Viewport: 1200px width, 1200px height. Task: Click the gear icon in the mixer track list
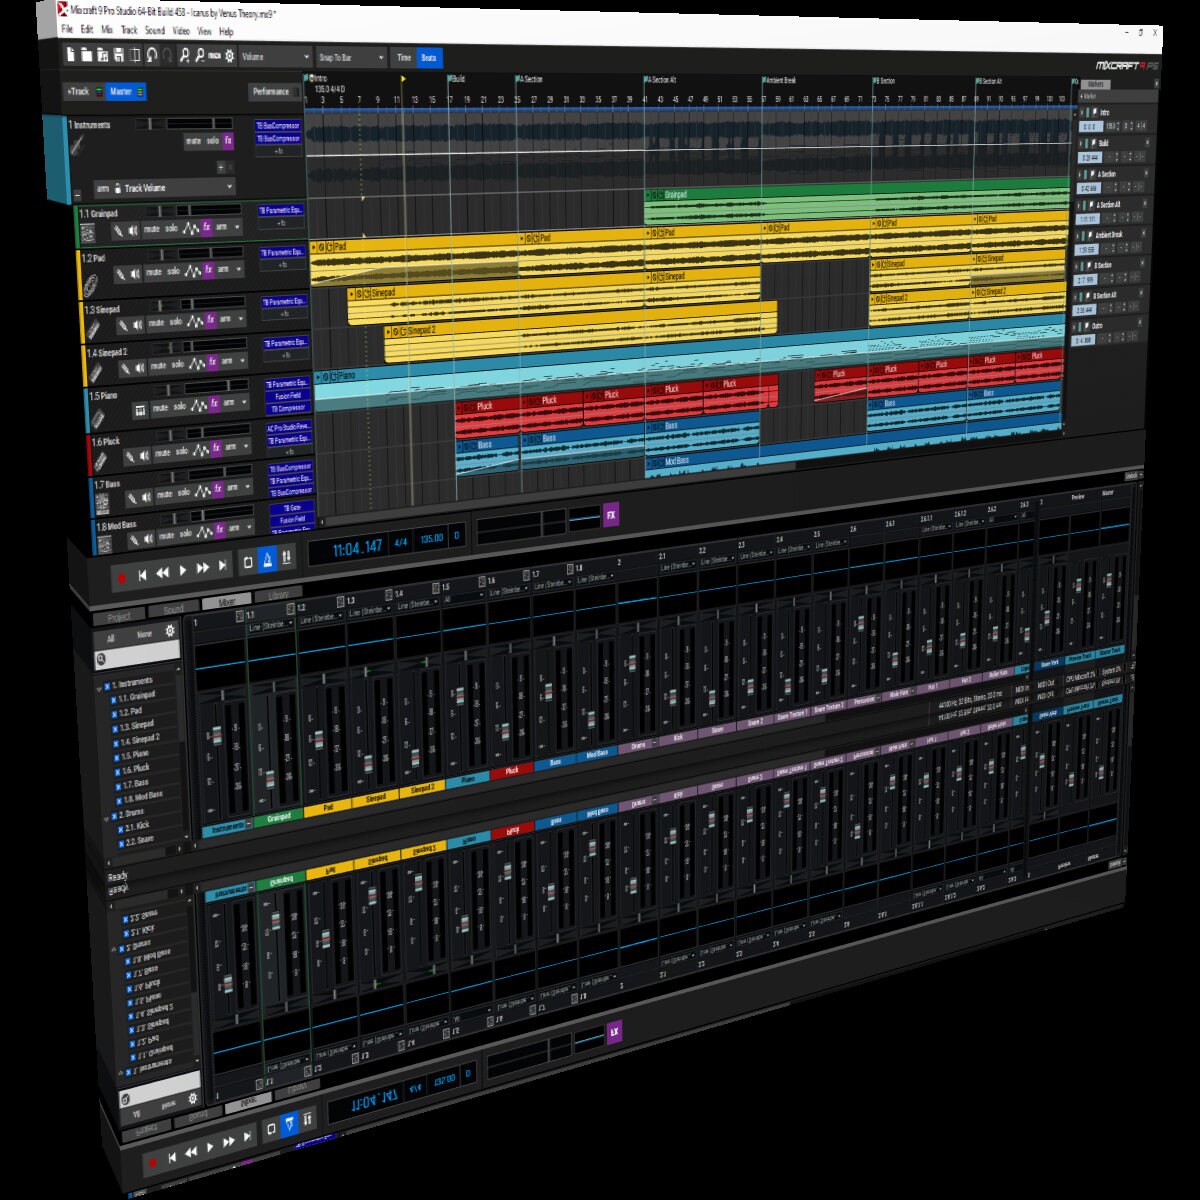(x=170, y=631)
